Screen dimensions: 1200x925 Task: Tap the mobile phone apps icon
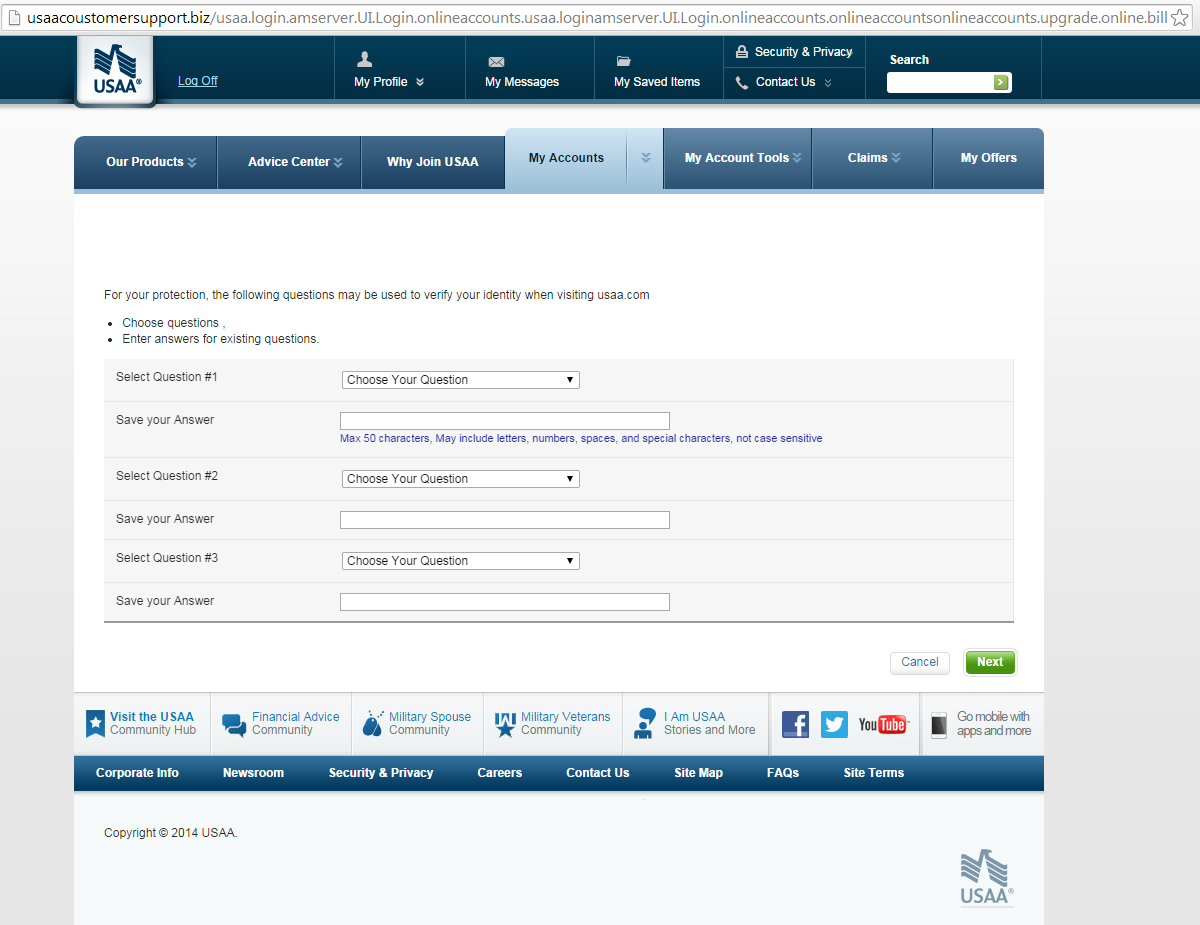pos(939,725)
